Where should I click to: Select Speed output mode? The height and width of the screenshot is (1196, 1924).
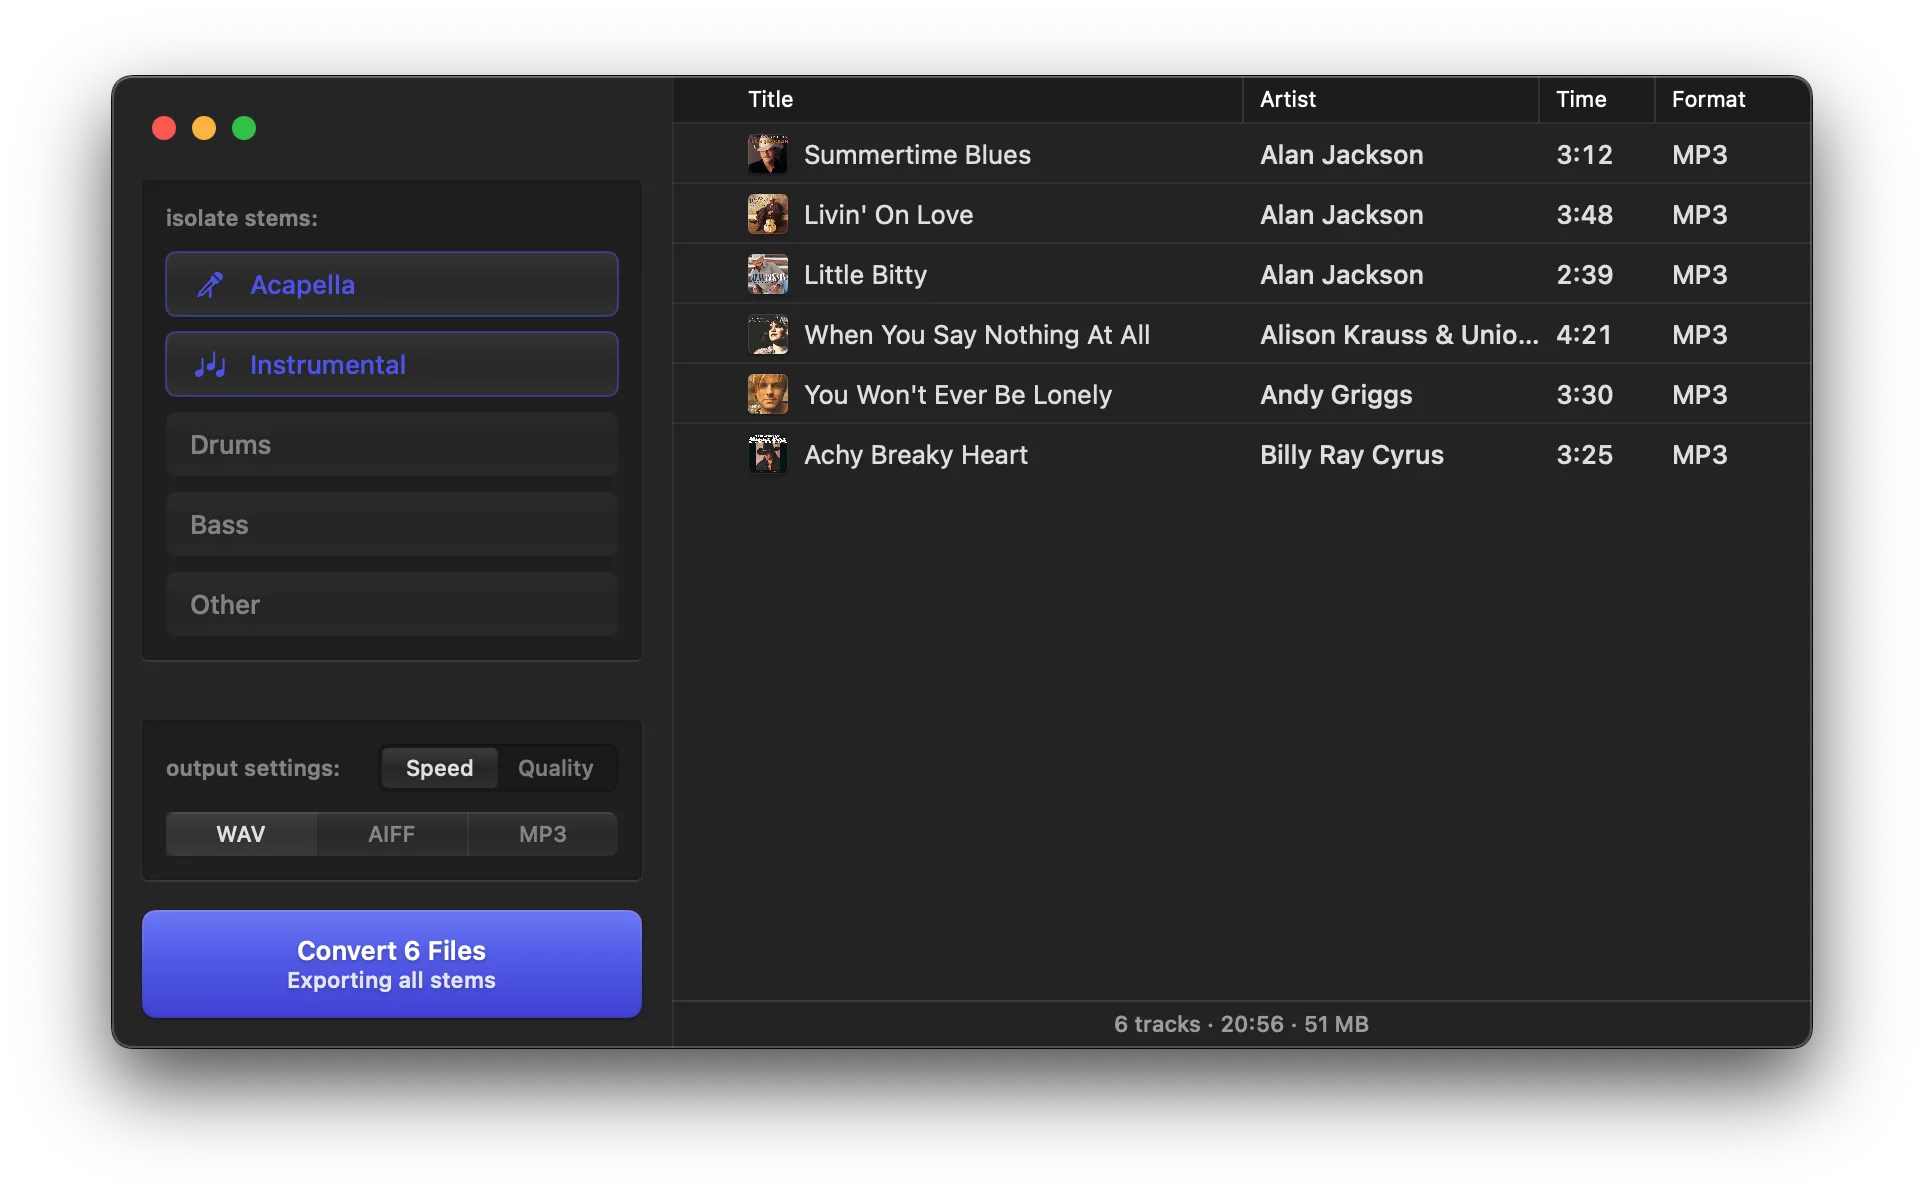pyautogui.click(x=439, y=768)
